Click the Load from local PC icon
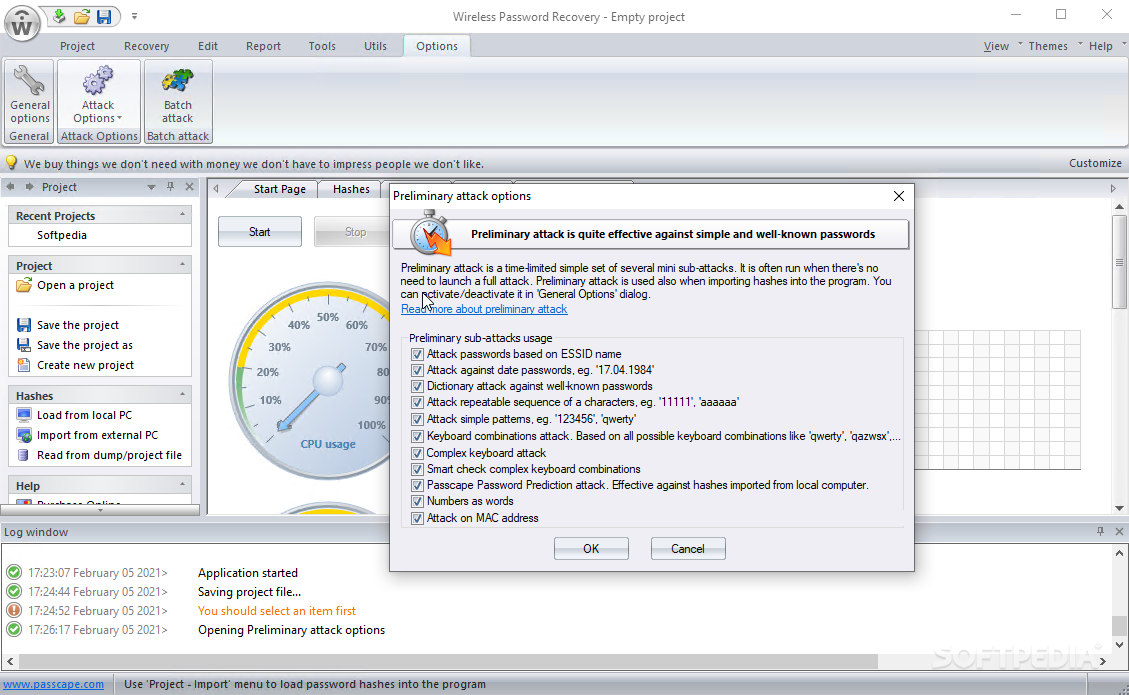Image resolution: width=1129 pixels, height=695 pixels. point(24,415)
